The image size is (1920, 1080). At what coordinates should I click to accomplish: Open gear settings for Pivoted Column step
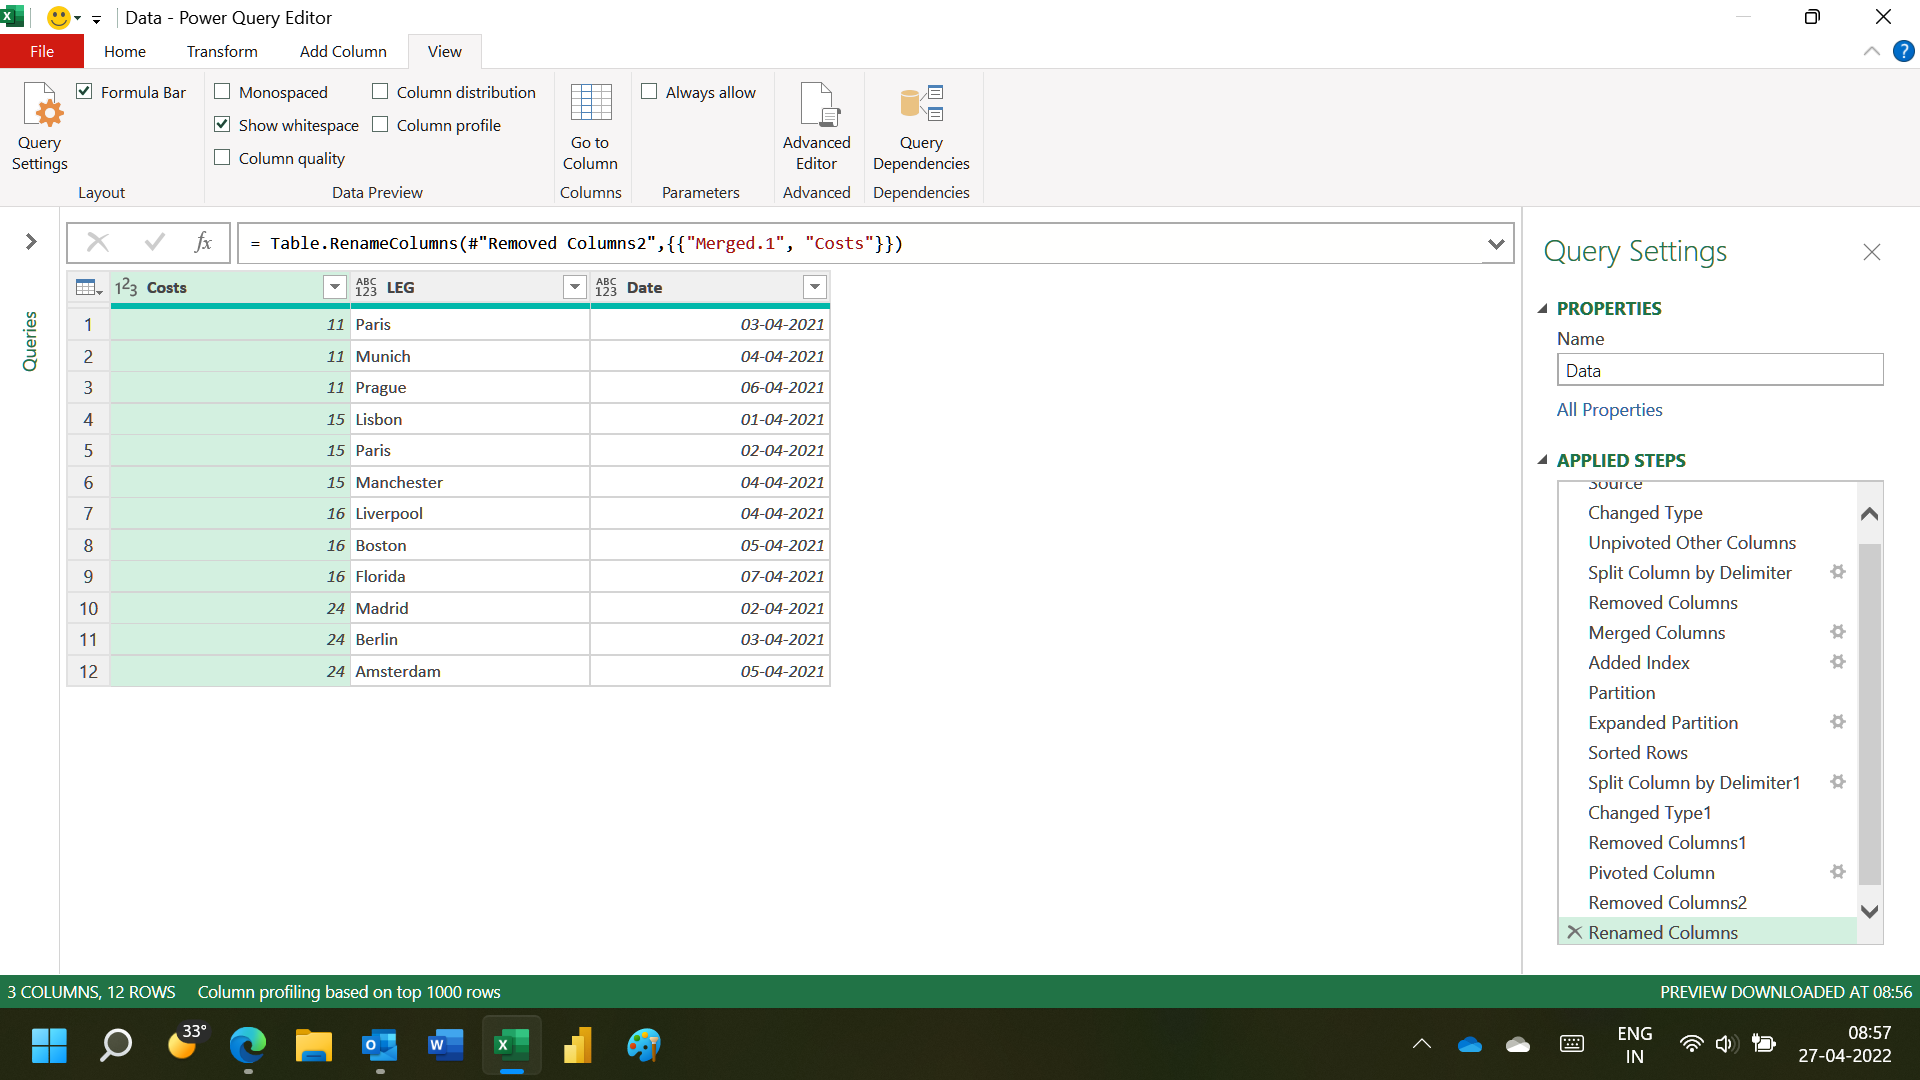(1838, 872)
